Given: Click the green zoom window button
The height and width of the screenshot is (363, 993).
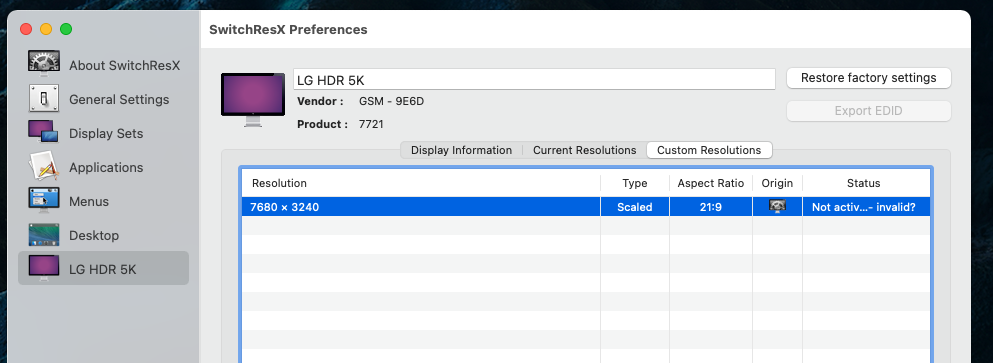Looking at the screenshot, I should pos(66,29).
